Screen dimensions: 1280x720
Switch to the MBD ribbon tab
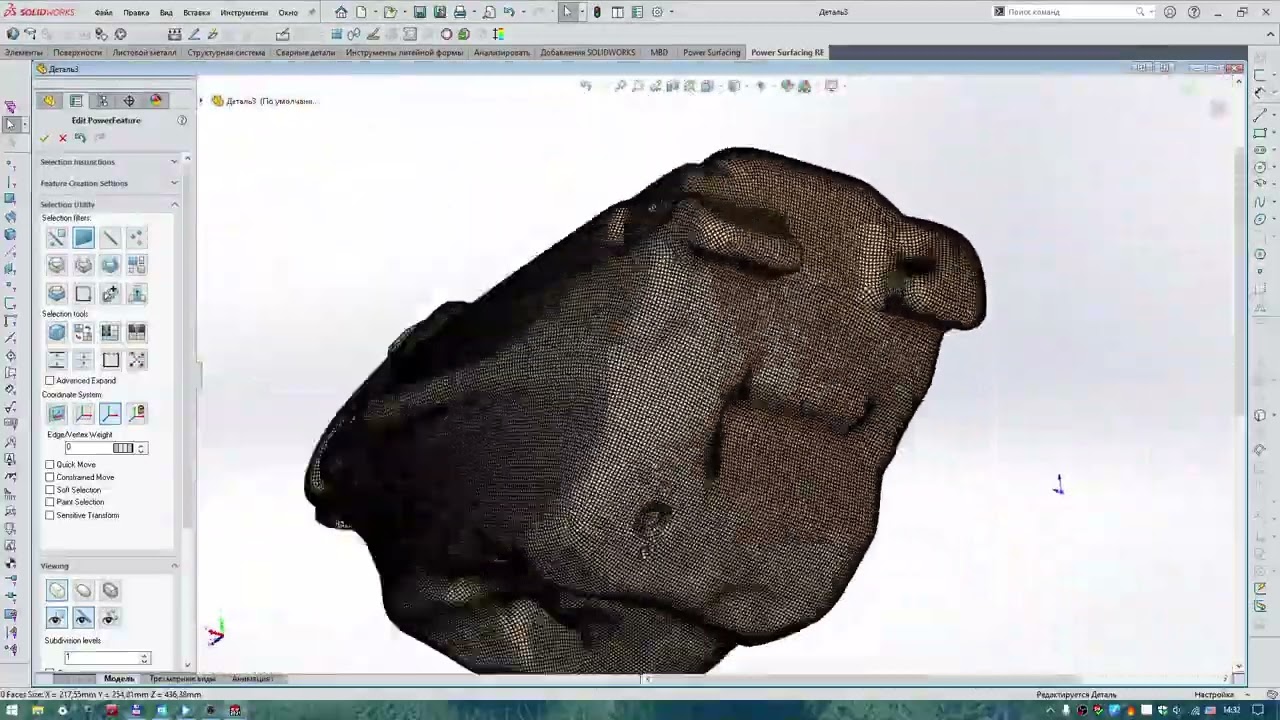click(x=659, y=52)
